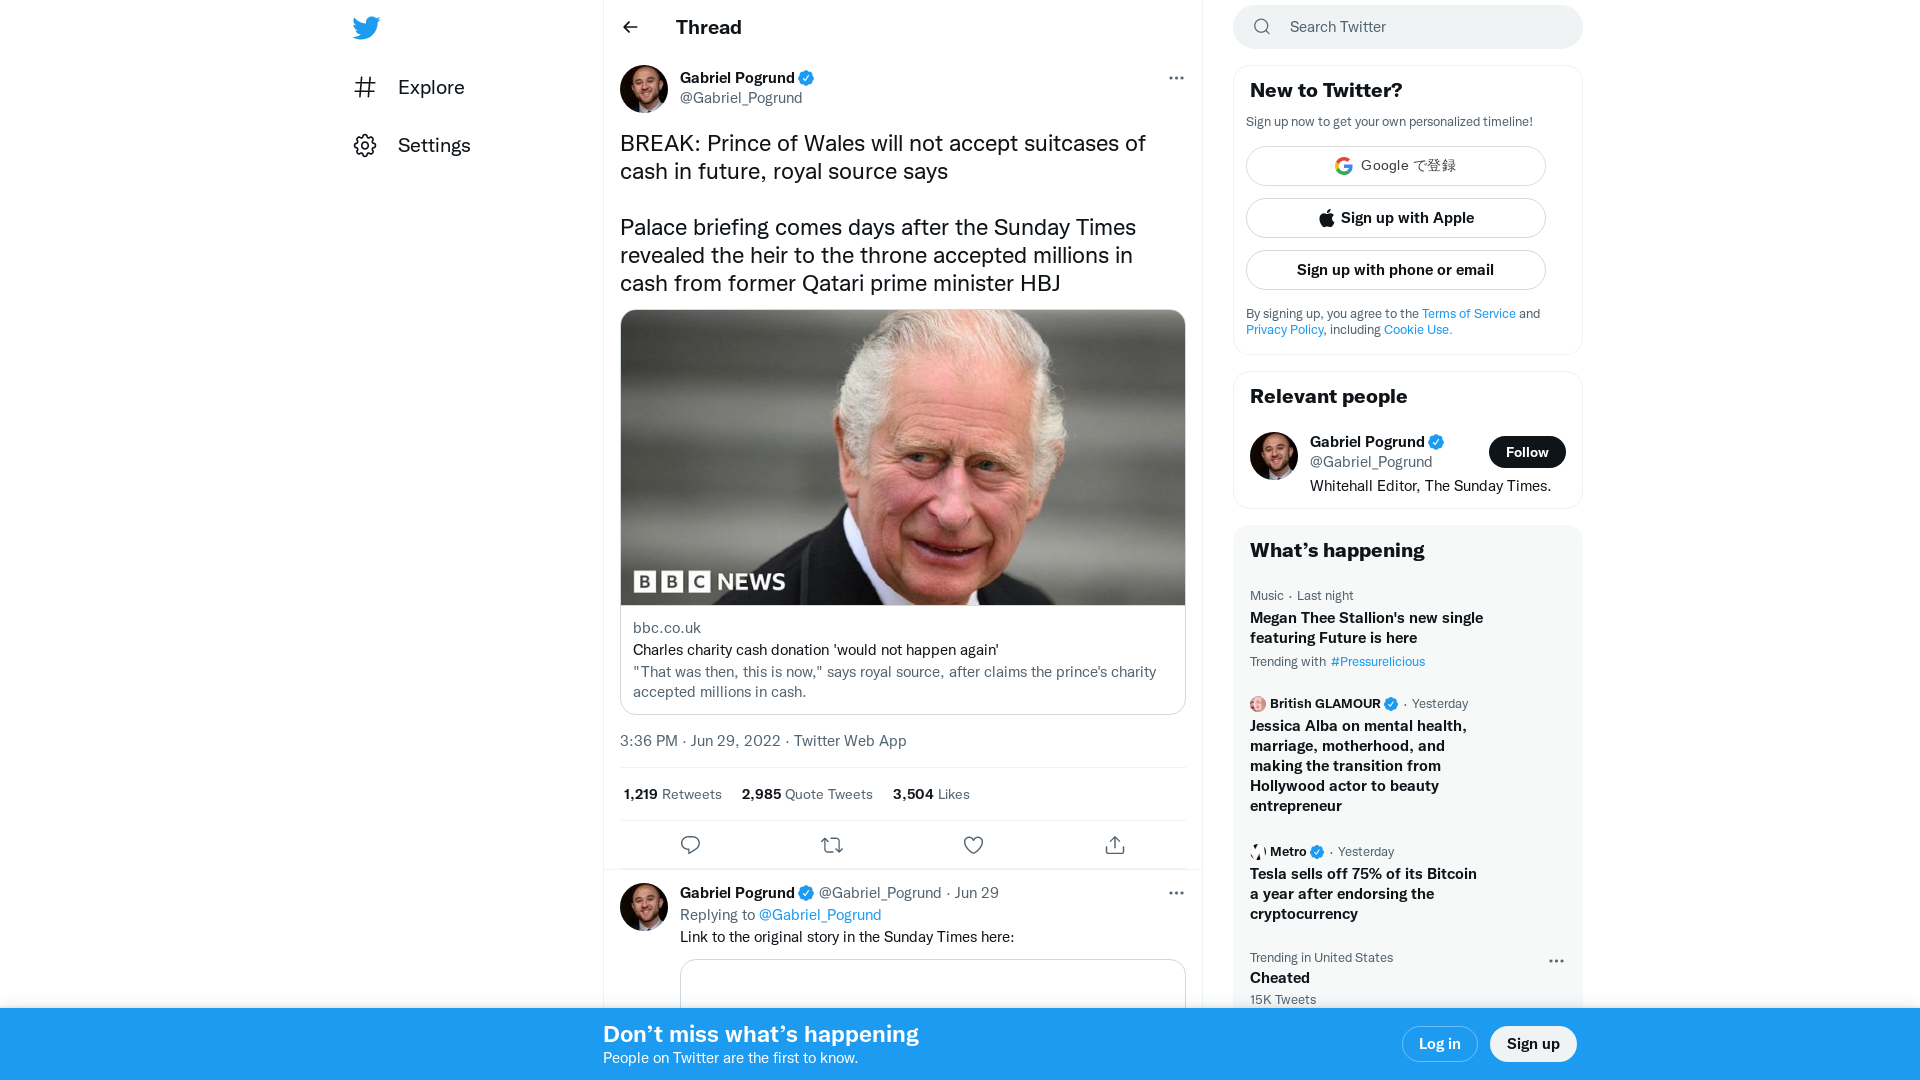This screenshot has height=1080, width=1920.
Task: Click Gabriel Pogrund's profile avatar
Action: (644, 89)
